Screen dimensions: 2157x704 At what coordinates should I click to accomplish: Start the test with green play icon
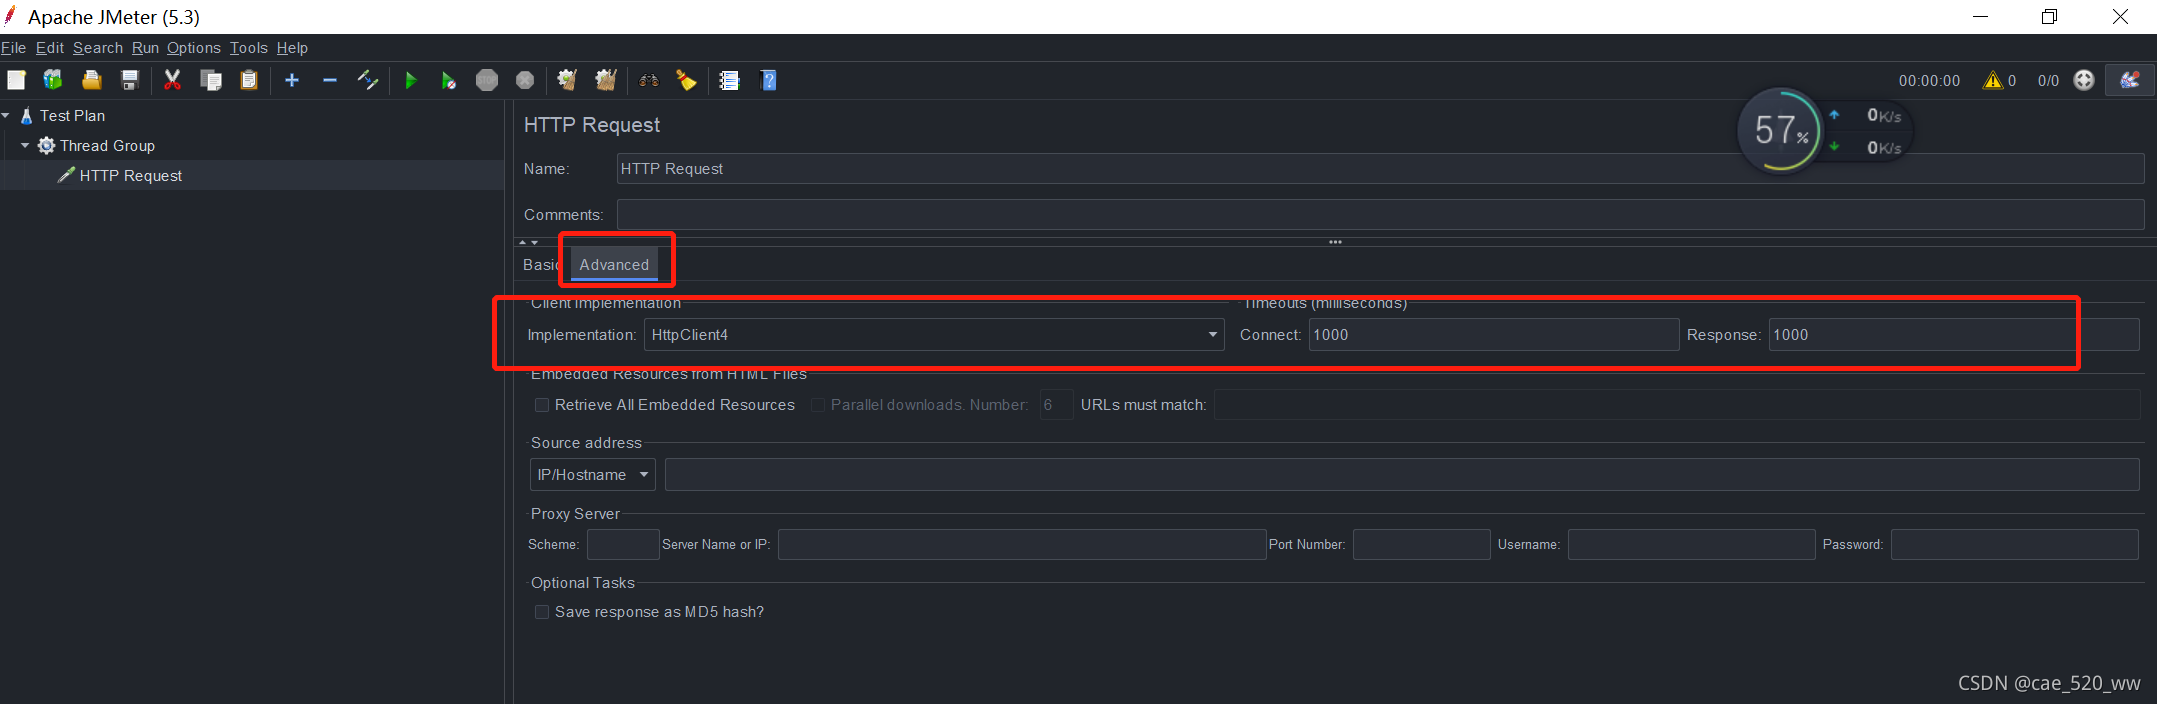[410, 80]
